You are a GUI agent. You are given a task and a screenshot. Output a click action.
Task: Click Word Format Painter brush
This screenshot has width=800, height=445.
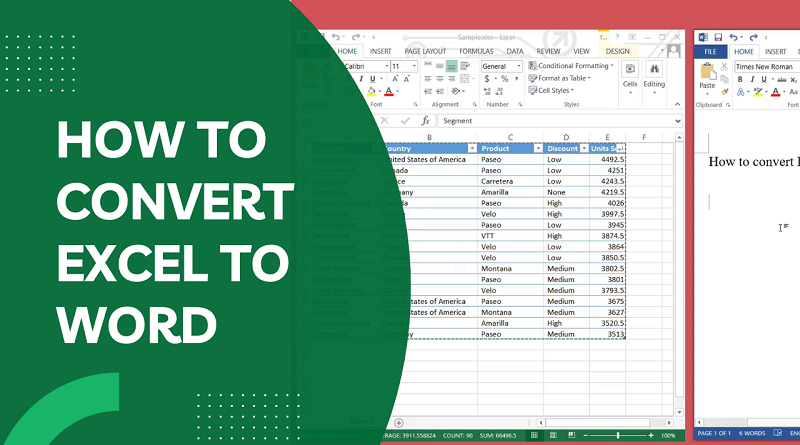pos(724,92)
